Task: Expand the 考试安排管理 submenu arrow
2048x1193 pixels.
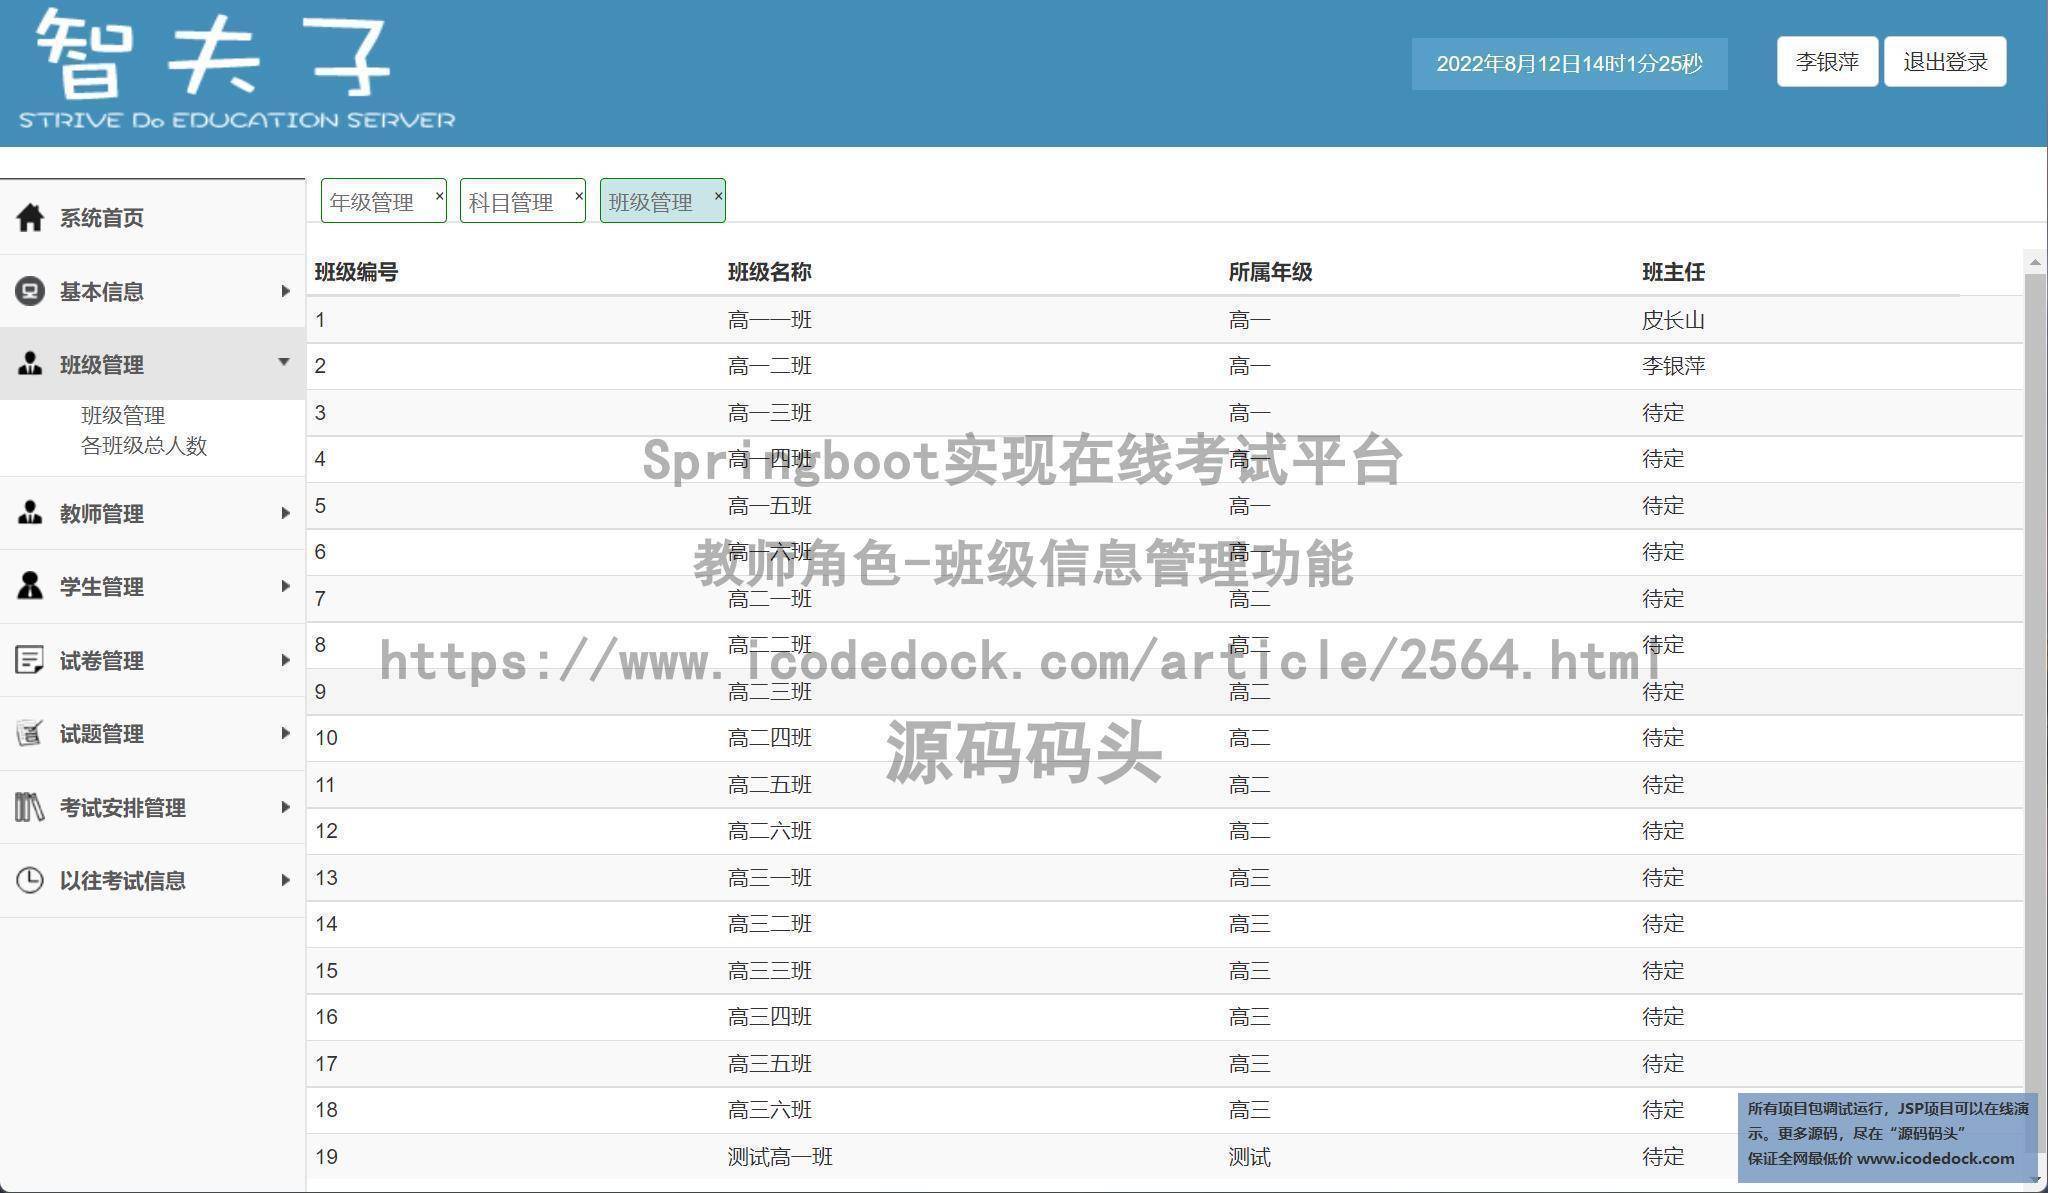Action: pyautogui.click(x=285, y=807)
